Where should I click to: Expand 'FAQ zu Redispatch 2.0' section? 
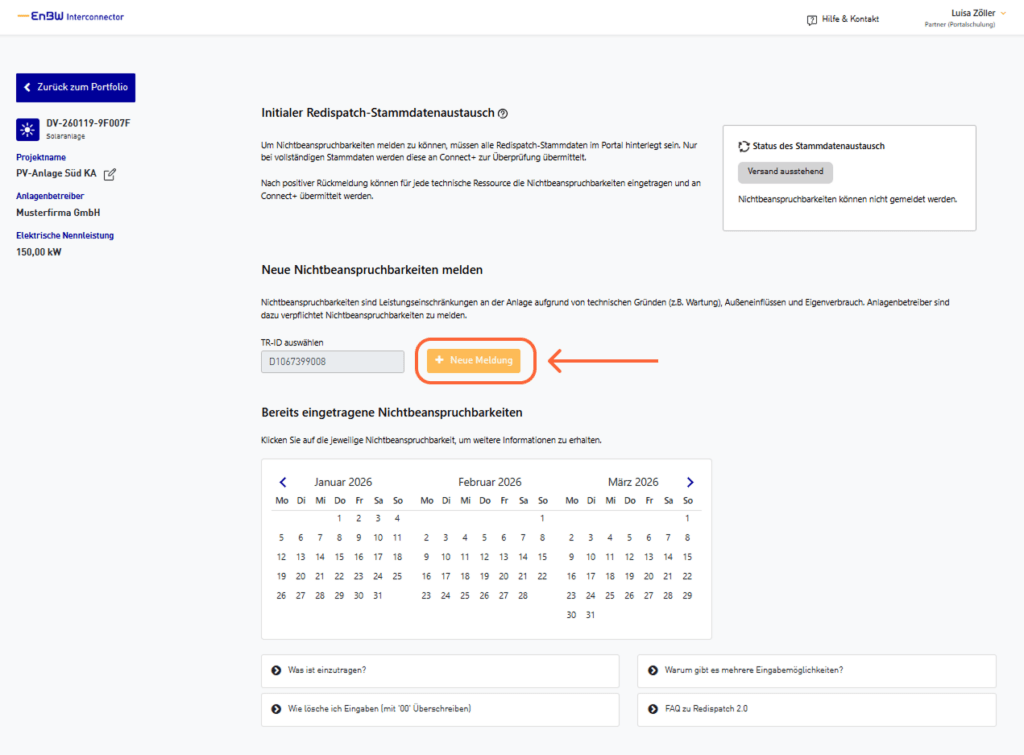[x=816, y=708]
